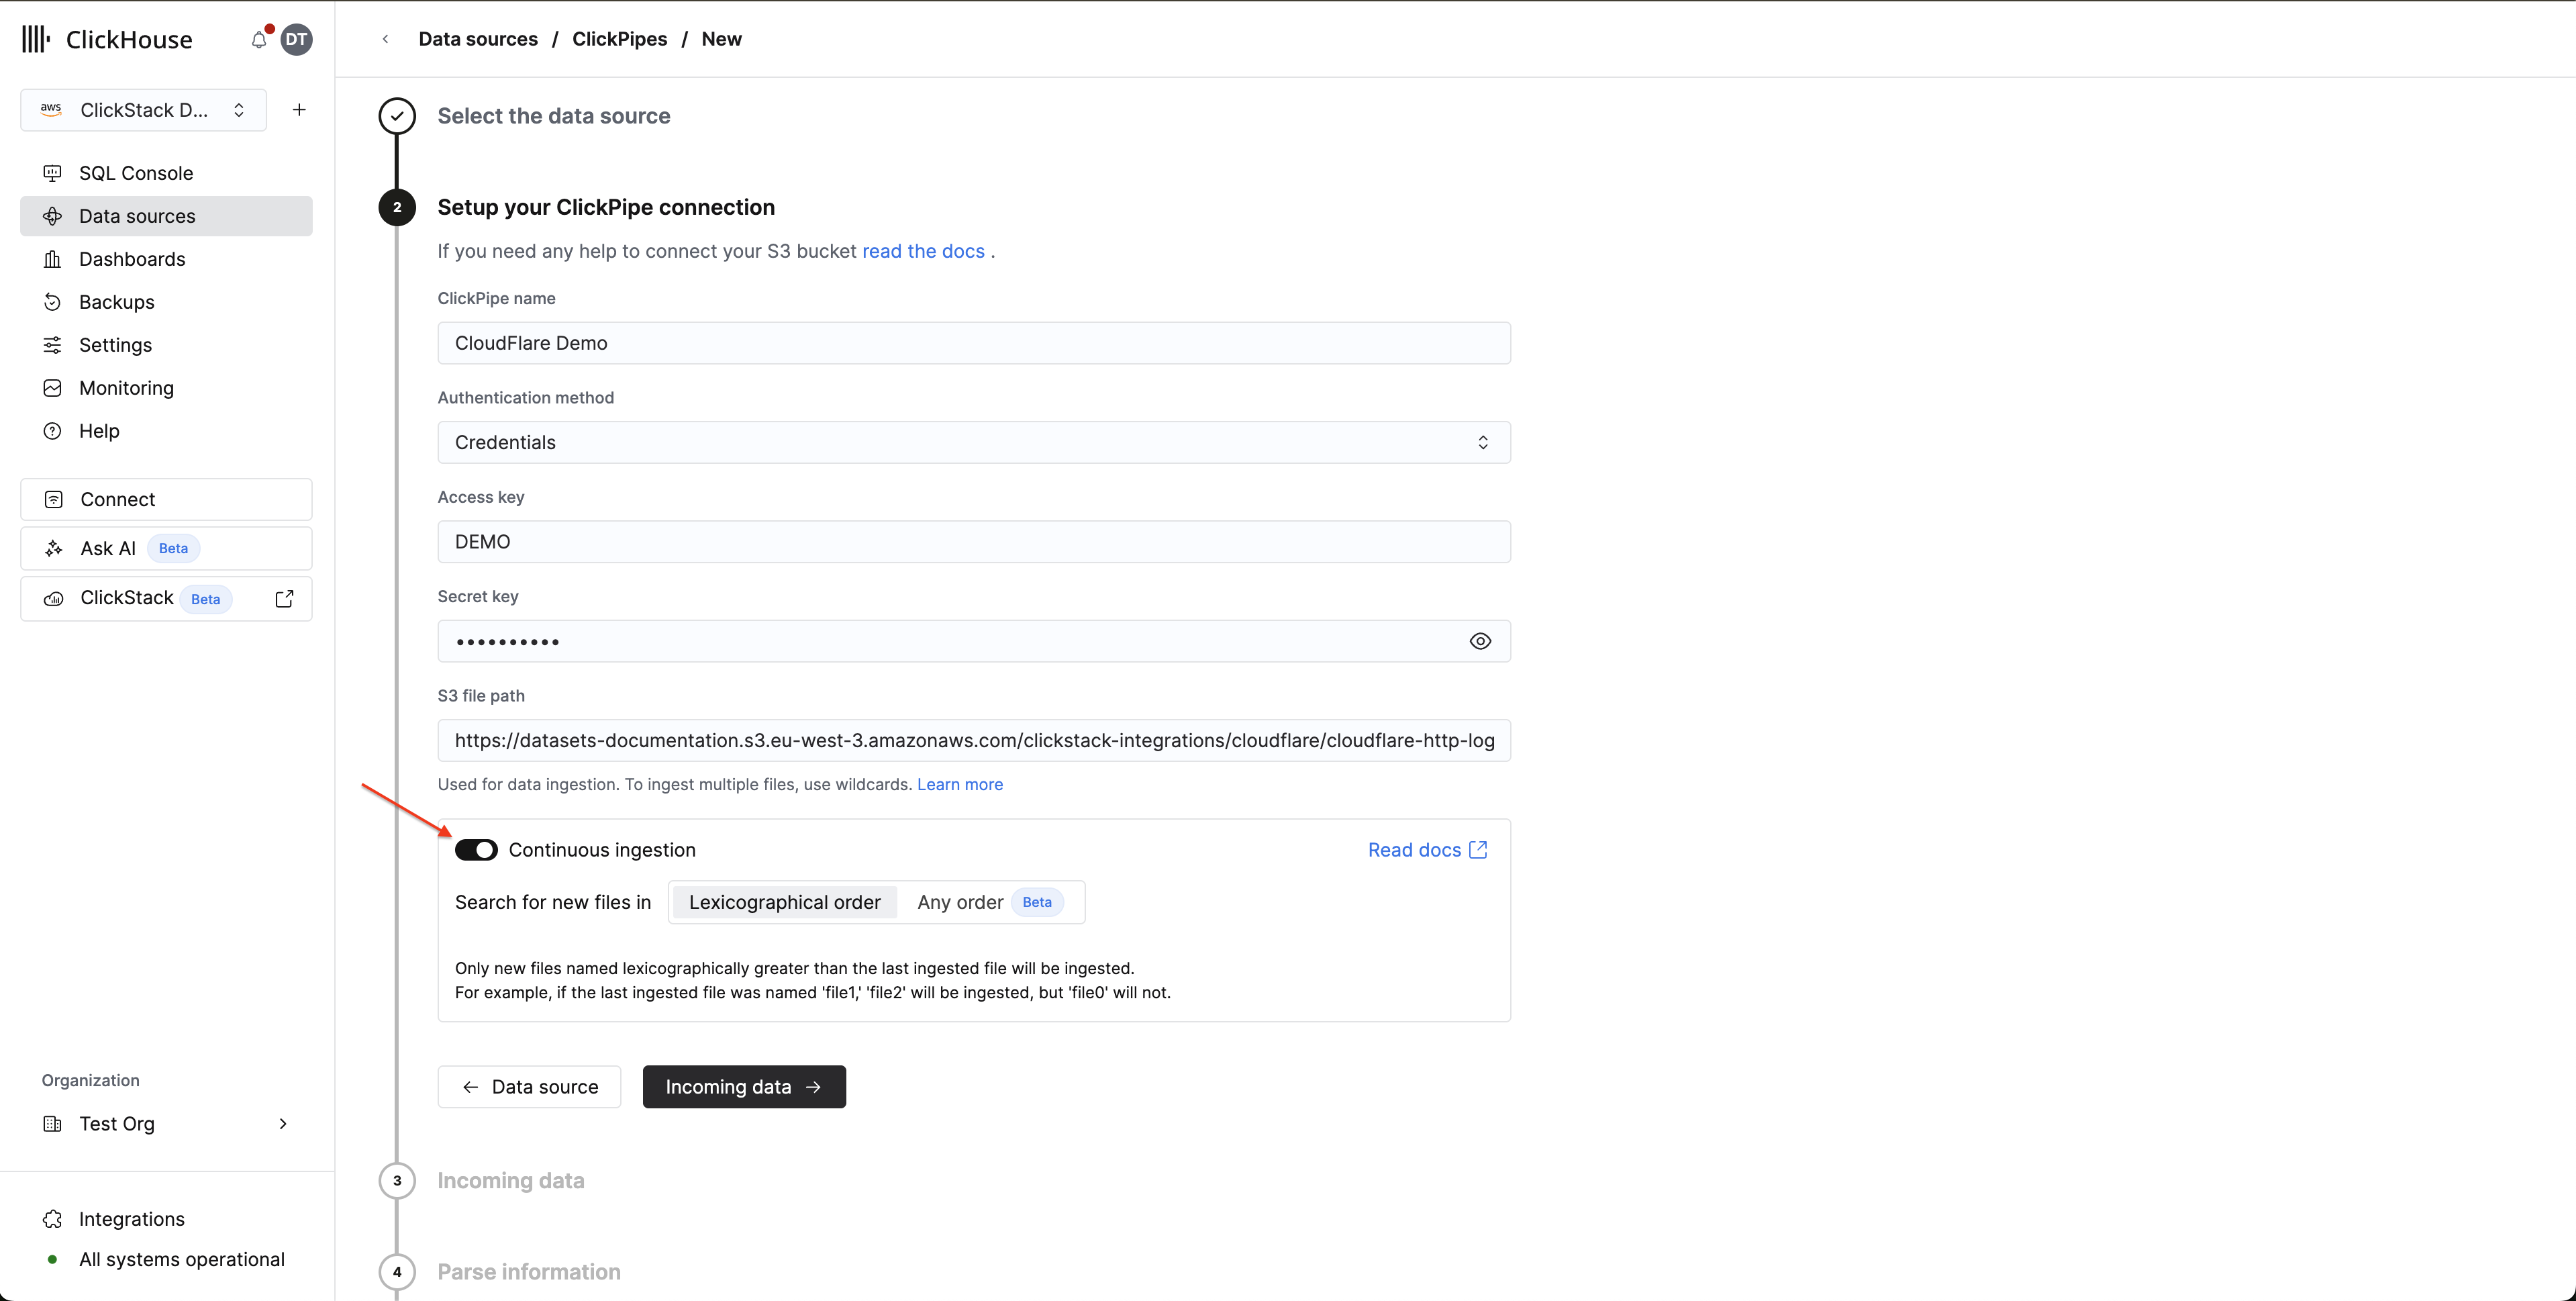Reveal secret key with the eye icon
2576x1301 pixels.
tap(1480, 641)
